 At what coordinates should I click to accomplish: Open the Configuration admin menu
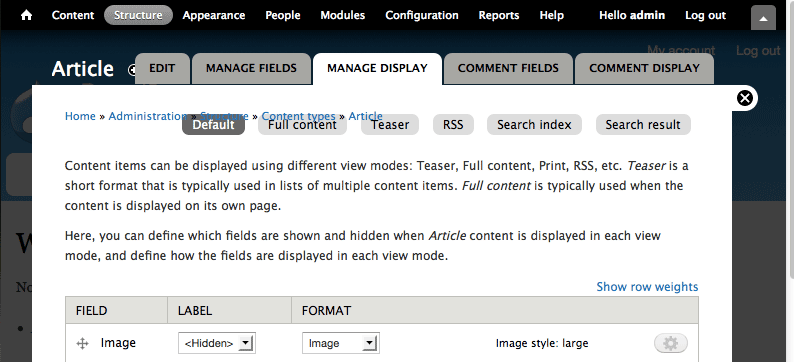pyautogui.click(x=422, y=15)
